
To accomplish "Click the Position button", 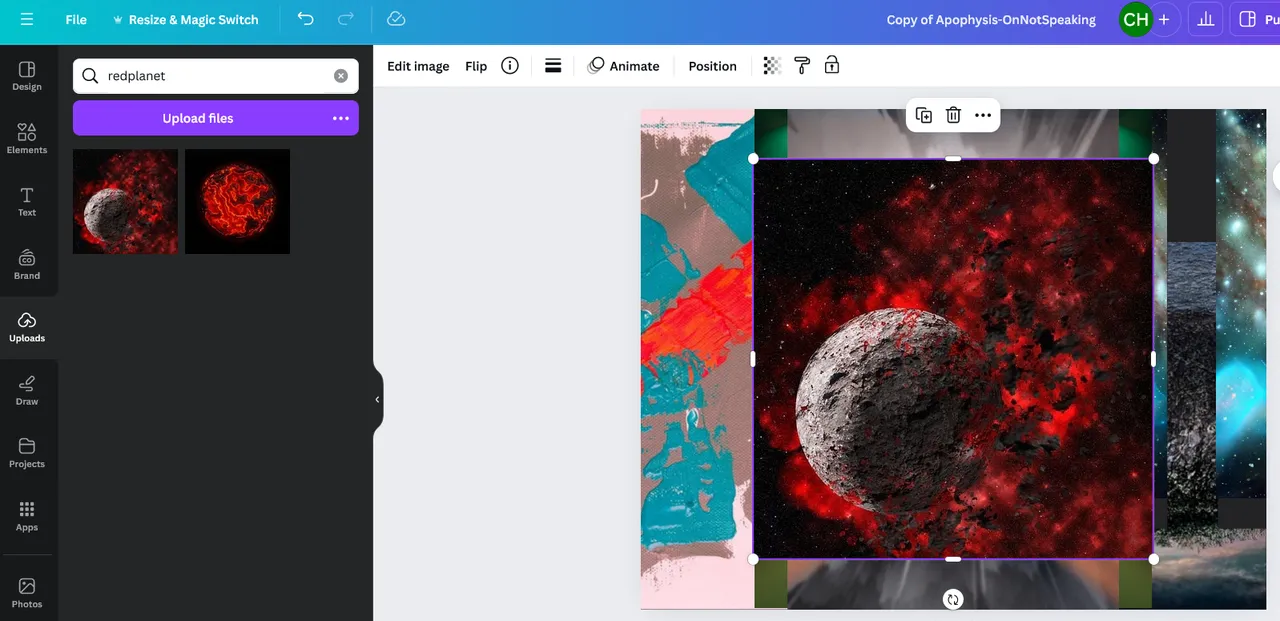I will 712,66.
